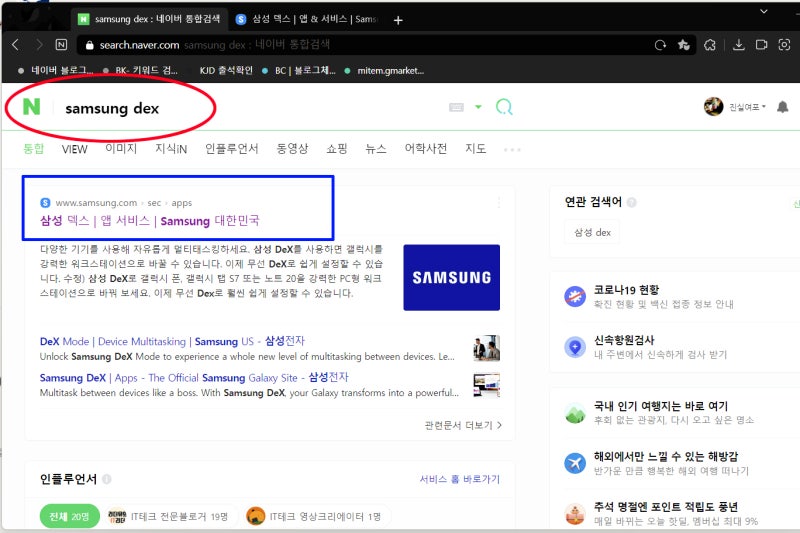Expand 관련문서 더보기
Image resolution: width=800 pixels, height=533 pixels.
point(463,425)
